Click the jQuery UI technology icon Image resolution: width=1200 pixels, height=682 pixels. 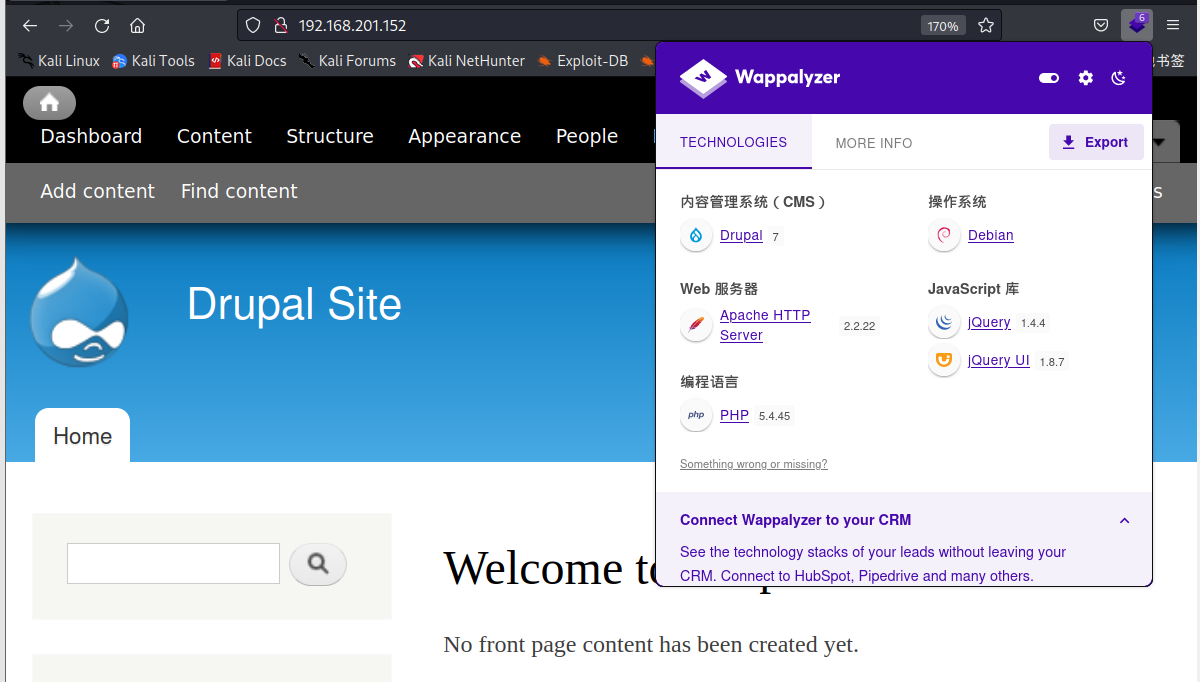tap(944, 360)
